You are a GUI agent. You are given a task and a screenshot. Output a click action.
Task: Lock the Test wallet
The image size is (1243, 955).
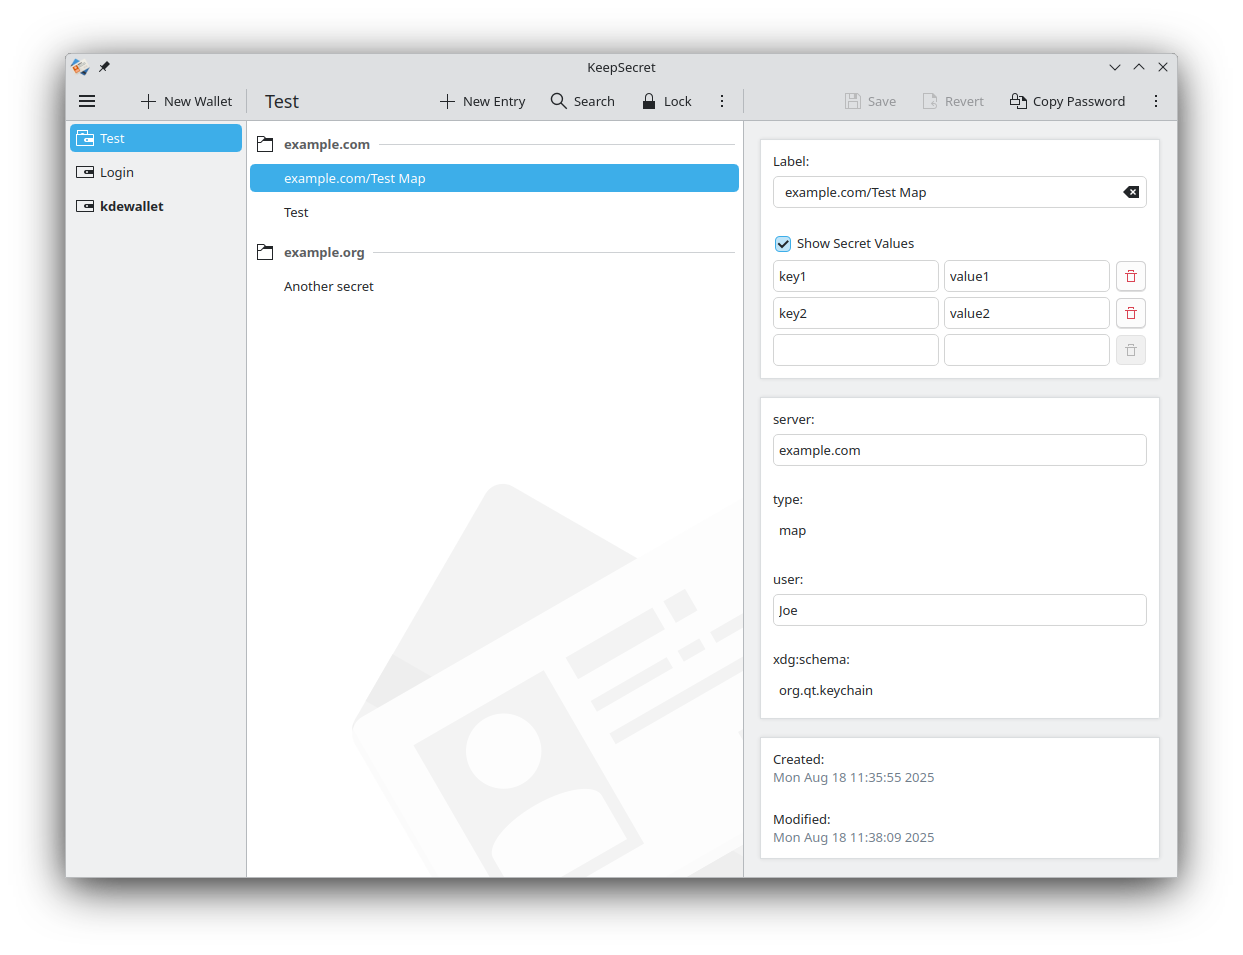click(667, 101)
